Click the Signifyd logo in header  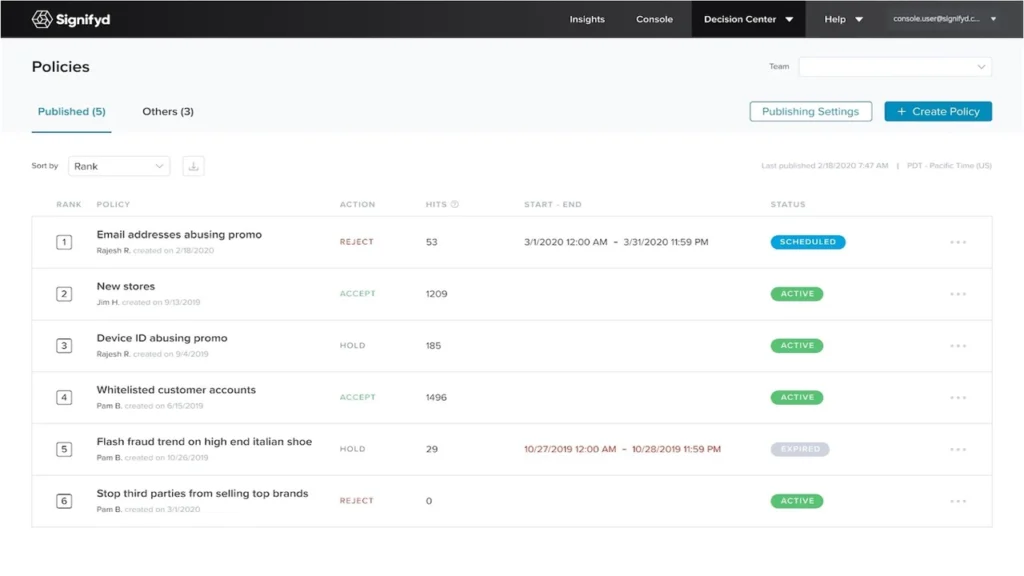[72, 19]
